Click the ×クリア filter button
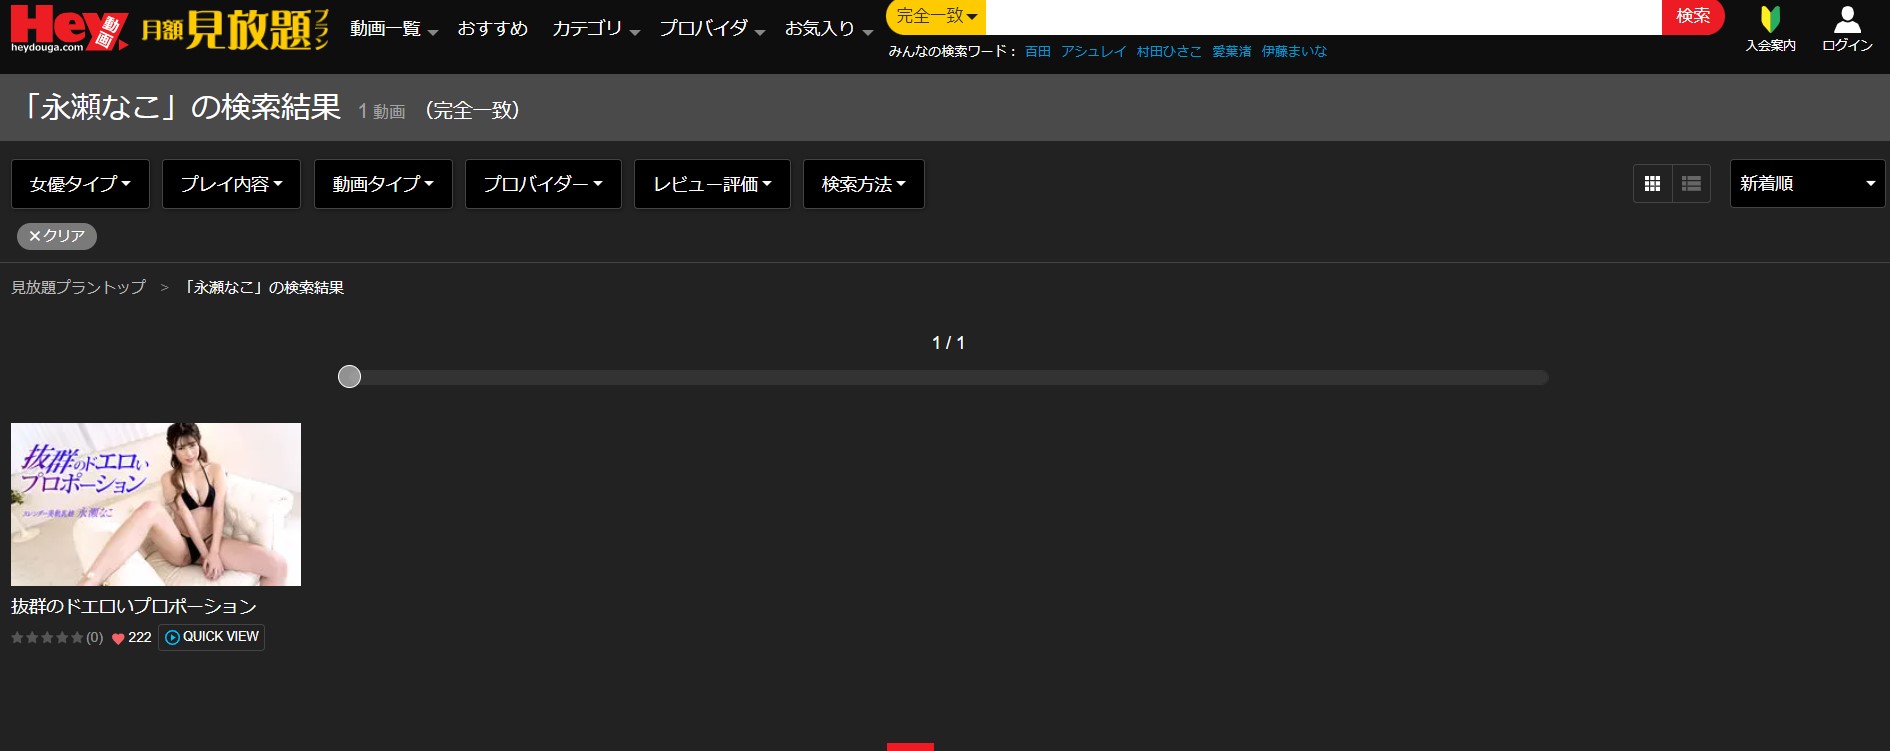Viewport: 1890px width, 751px height. point(57,236)
